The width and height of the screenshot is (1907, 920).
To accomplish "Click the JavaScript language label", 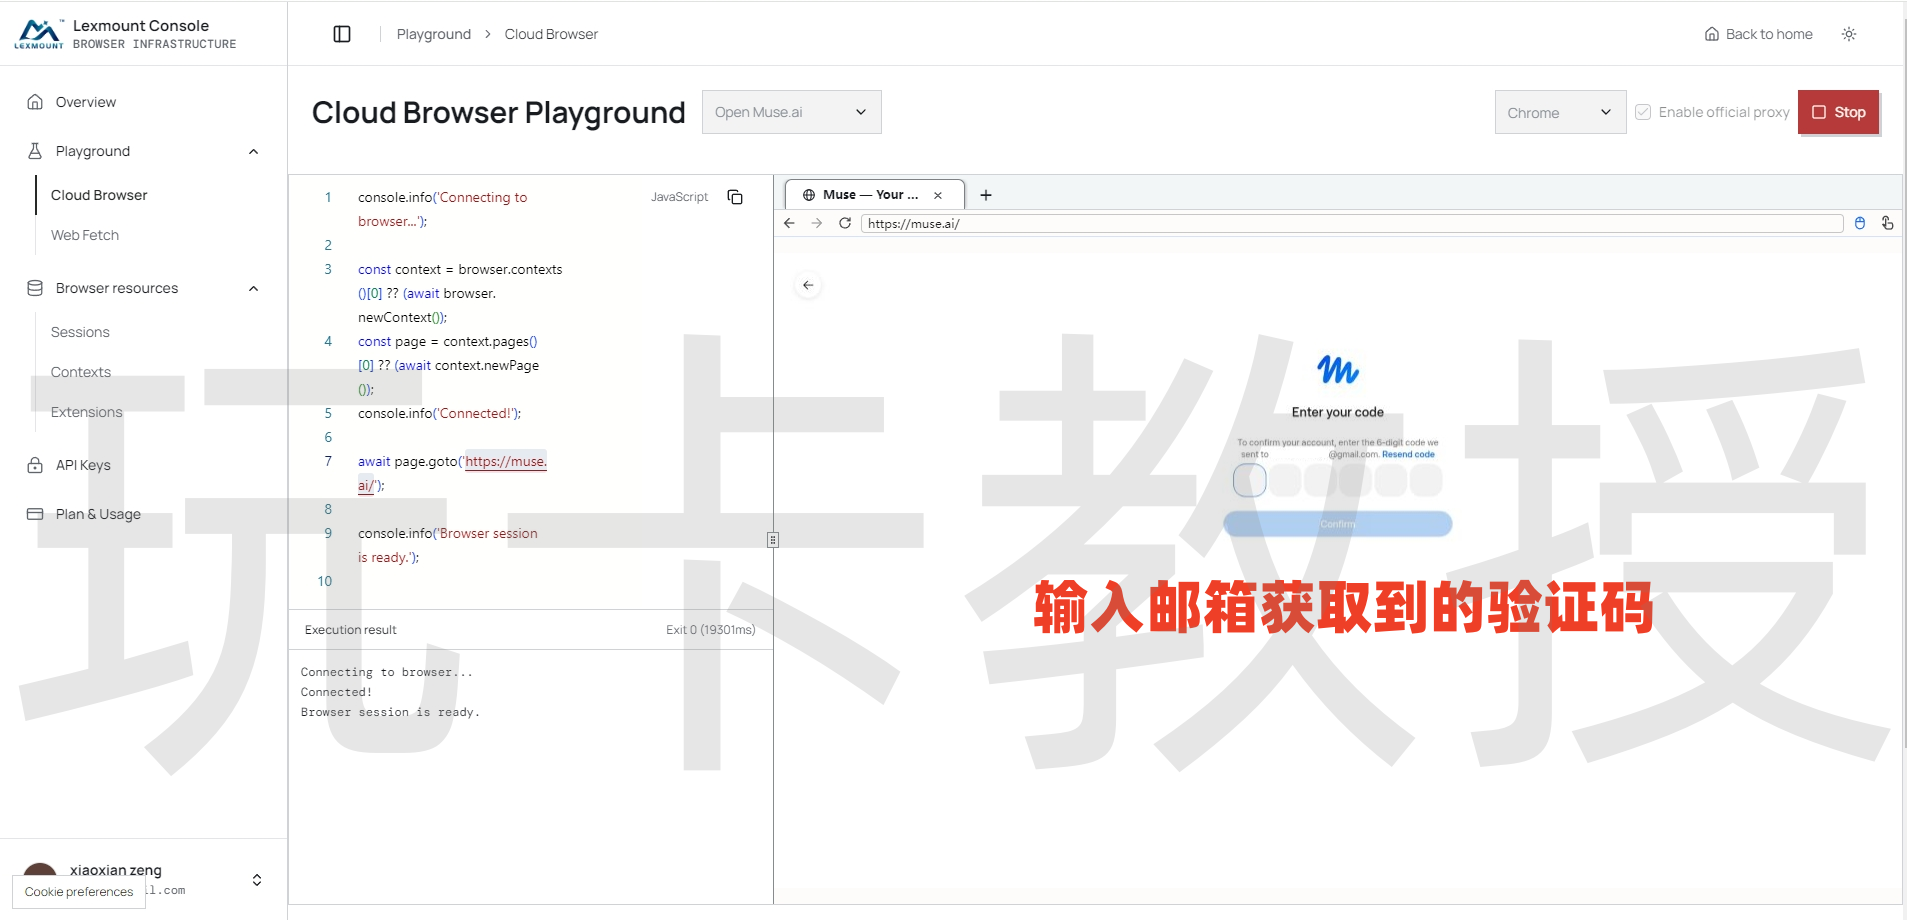I will (680, 197).
